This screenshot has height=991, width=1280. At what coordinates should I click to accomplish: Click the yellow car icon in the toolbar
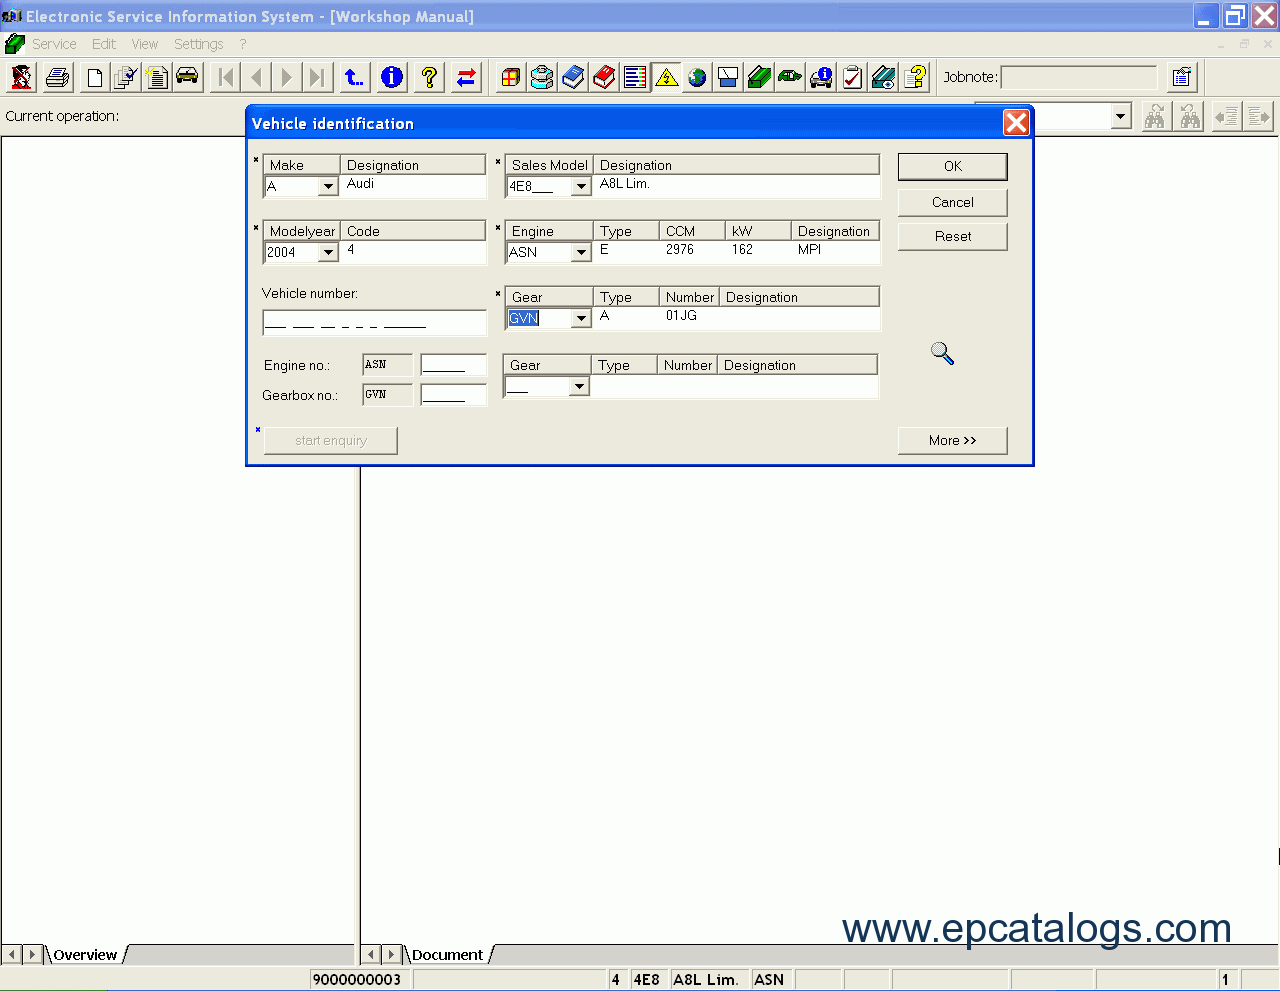(x=187, y=77)
